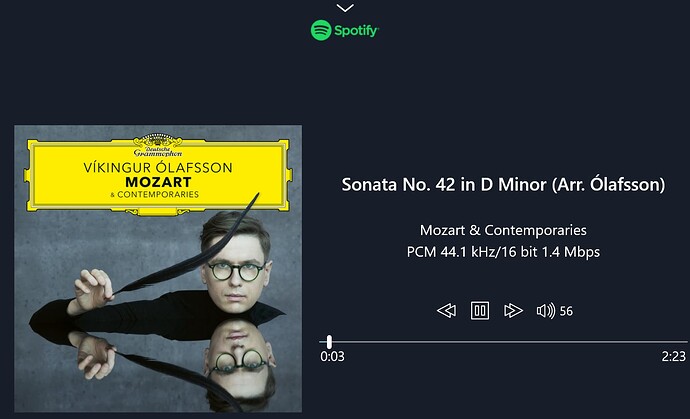This screenshot has width=690, height=419.
Task: Click the yellow Deutsche Grammophon label on cover
Action: point(158,174)
